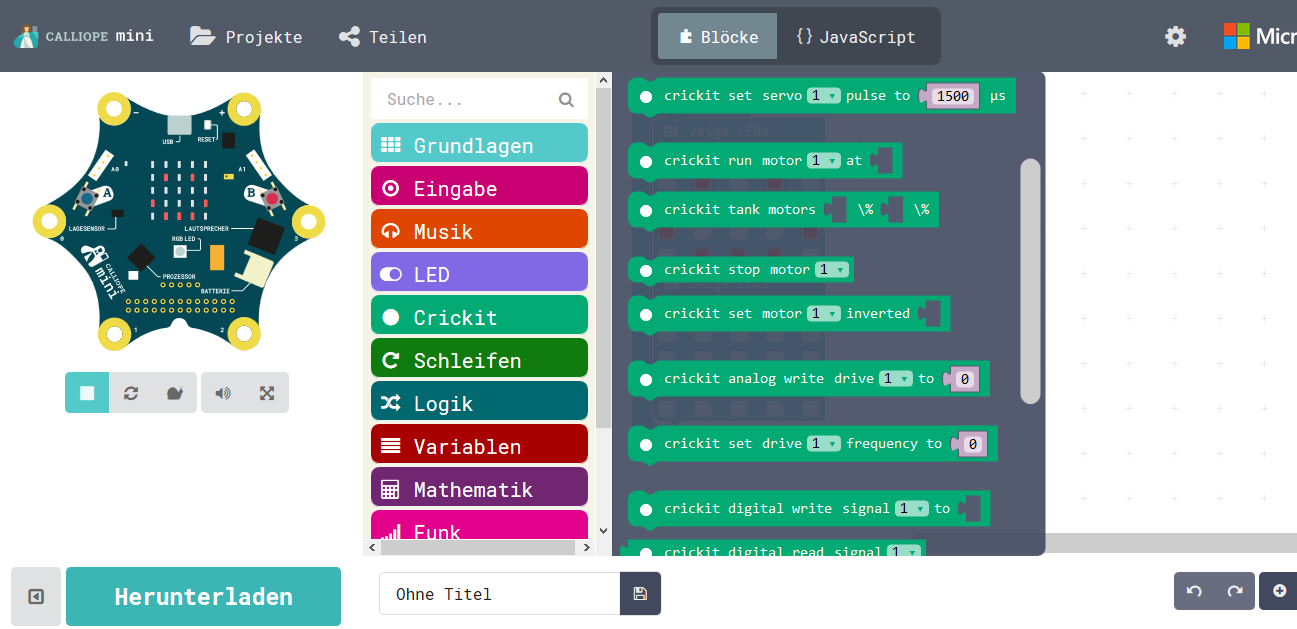The height and width of the screenshot is (629, 1297).
Task: Mute the simulator sound
Action: (223, 393)
